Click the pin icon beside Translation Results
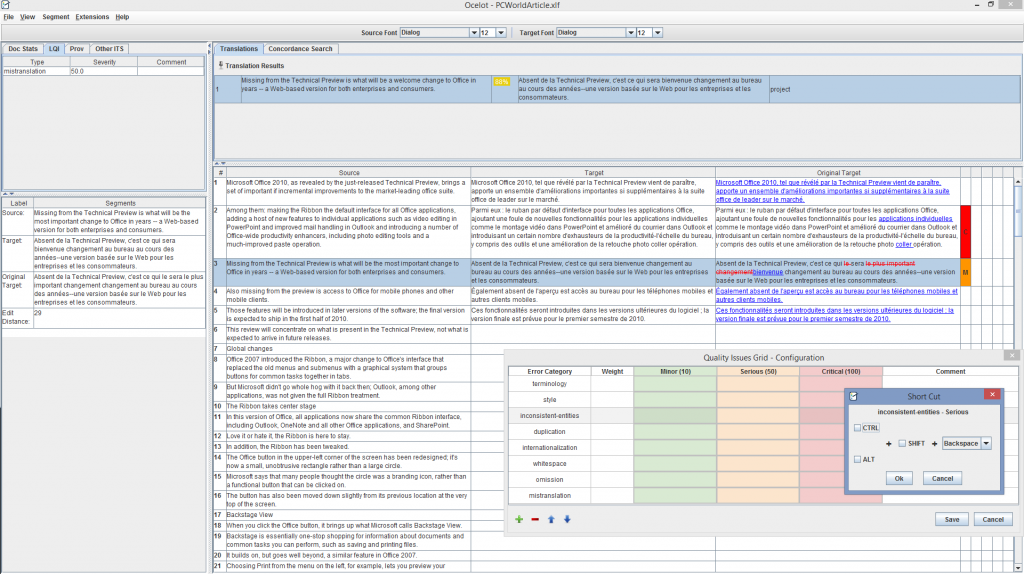Screen dimensions: 1024x574 [221, 65]
